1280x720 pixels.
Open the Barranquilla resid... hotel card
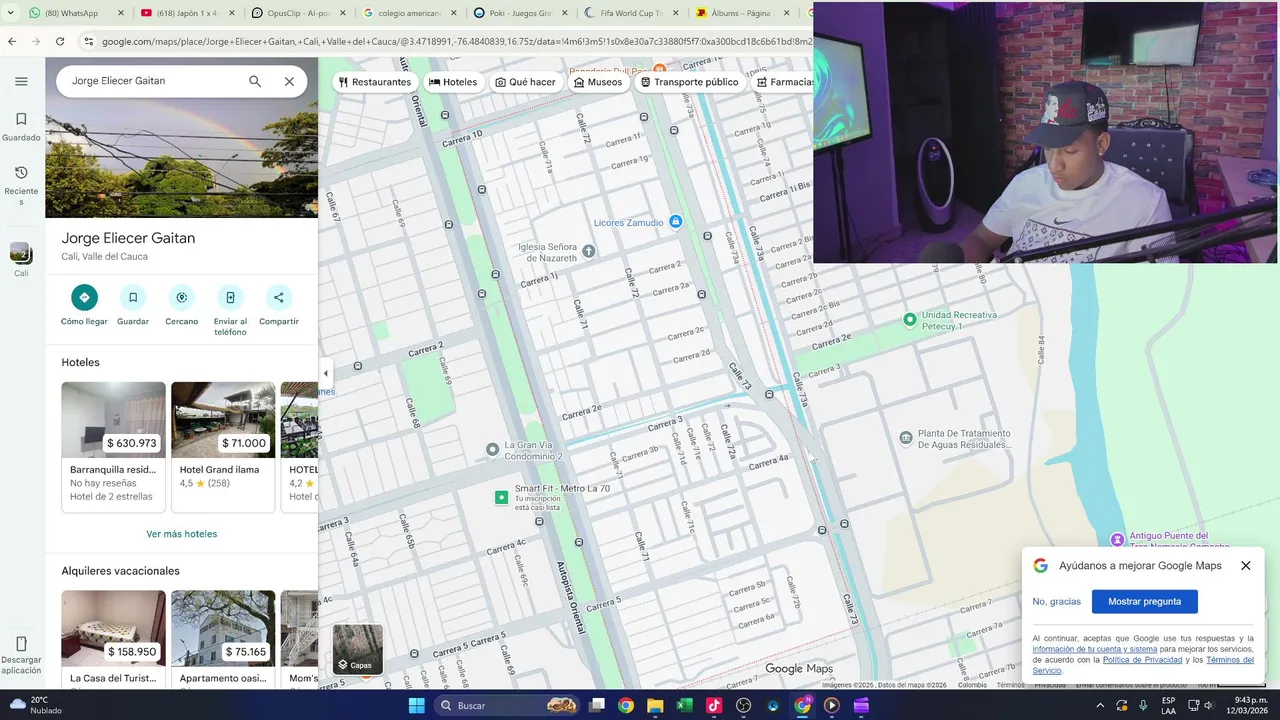(113, 446)
